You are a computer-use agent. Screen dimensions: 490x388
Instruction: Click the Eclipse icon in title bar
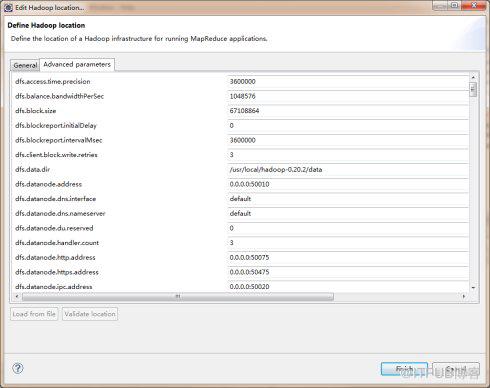pos(8,7)
